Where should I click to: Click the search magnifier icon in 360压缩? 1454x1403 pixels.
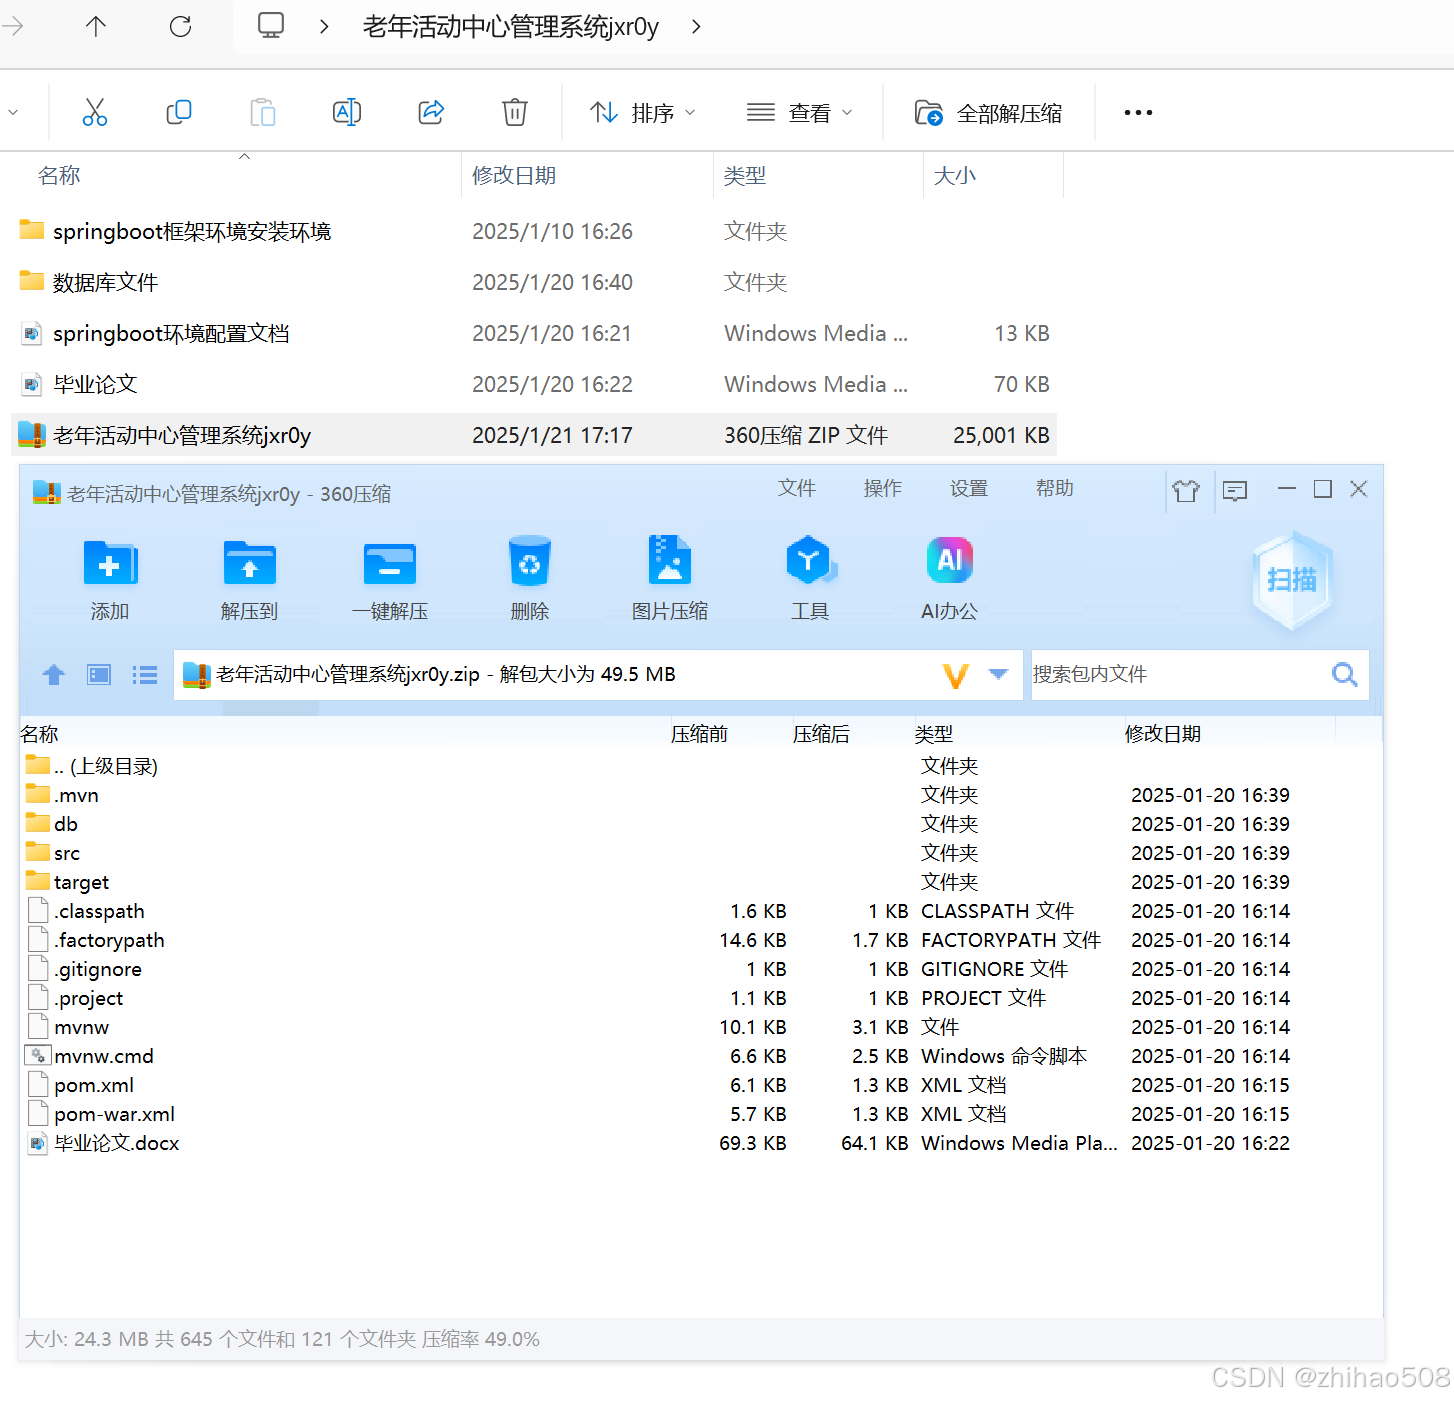[1345, 675]
